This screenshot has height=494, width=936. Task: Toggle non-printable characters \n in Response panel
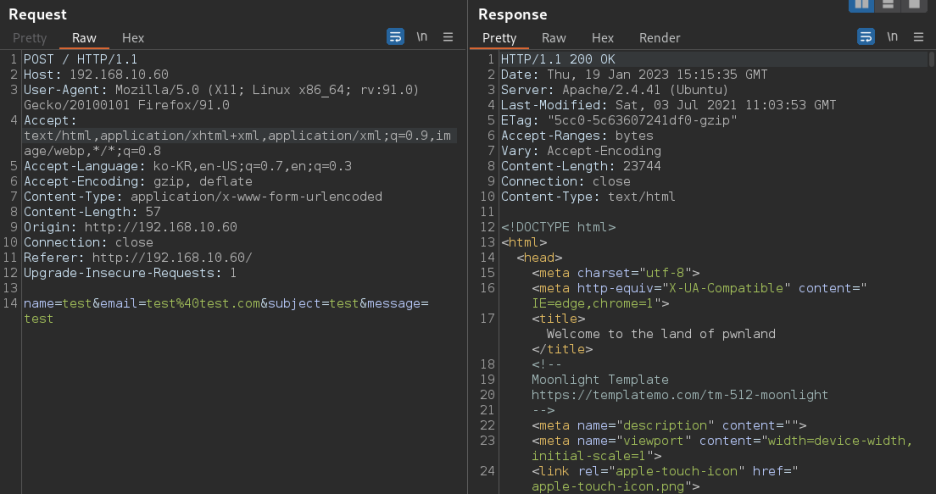pos(892,37)
